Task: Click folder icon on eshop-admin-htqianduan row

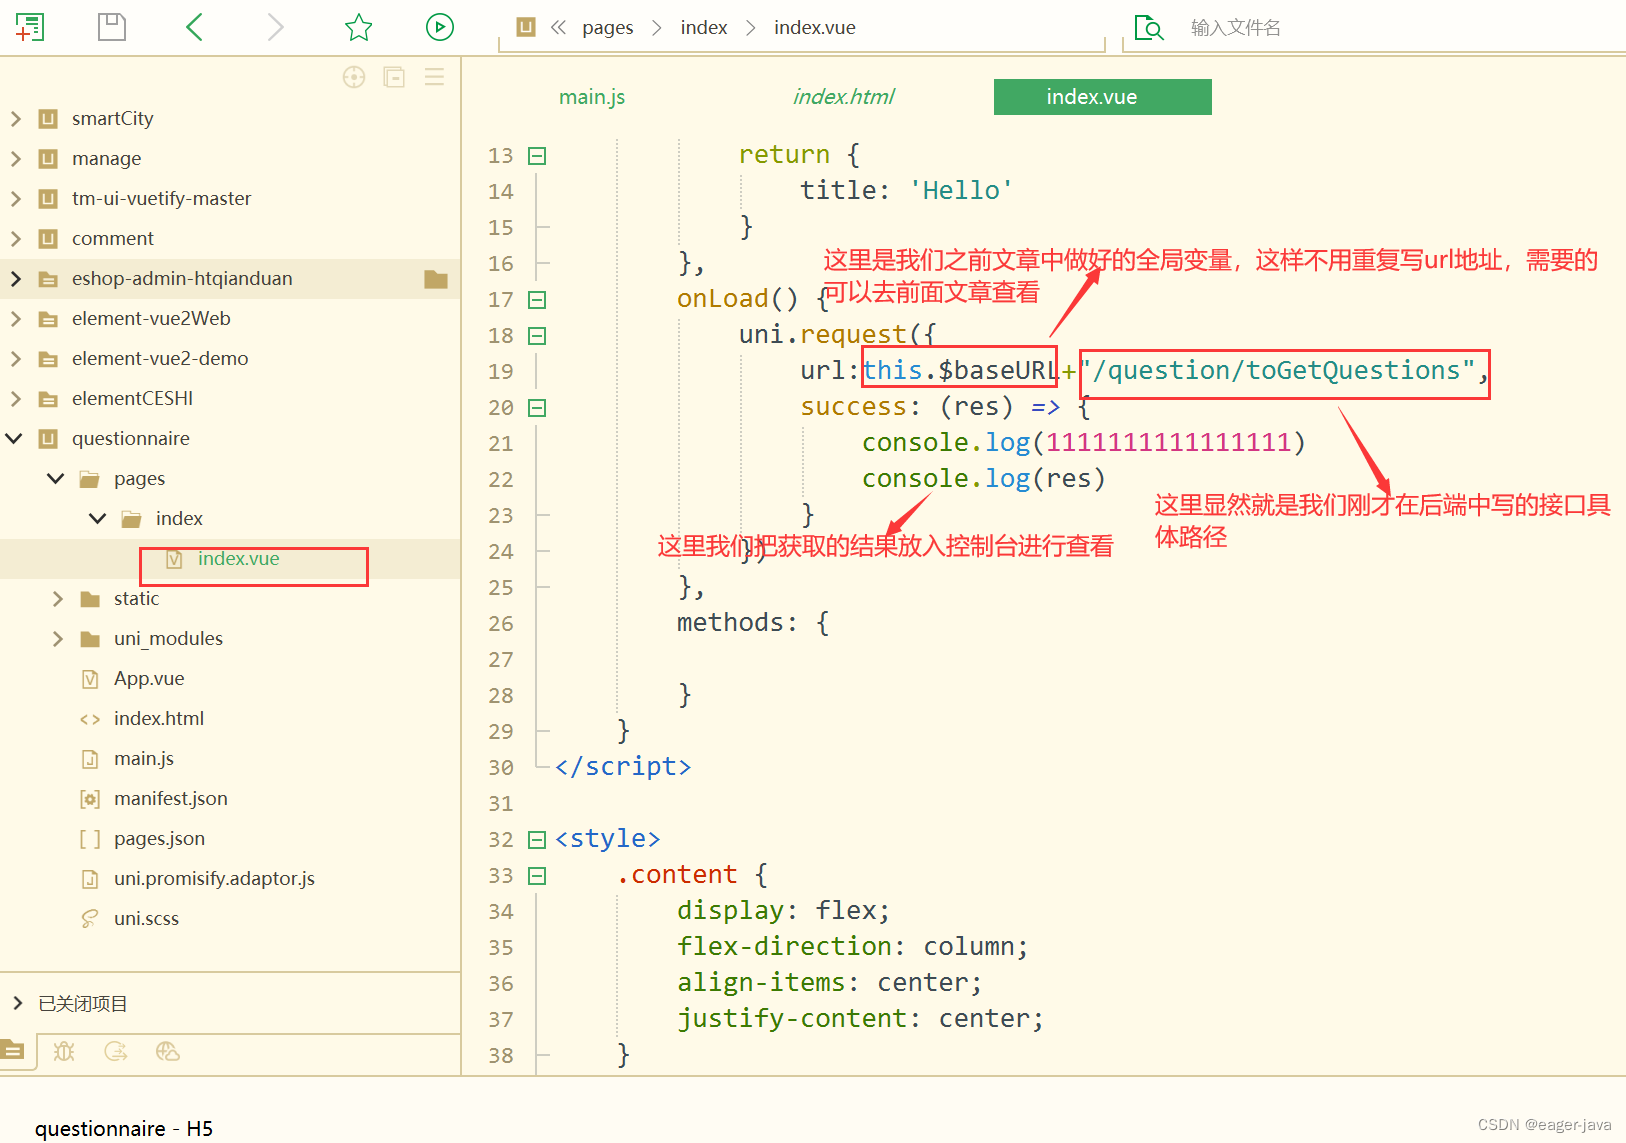Action: (436, 279)
